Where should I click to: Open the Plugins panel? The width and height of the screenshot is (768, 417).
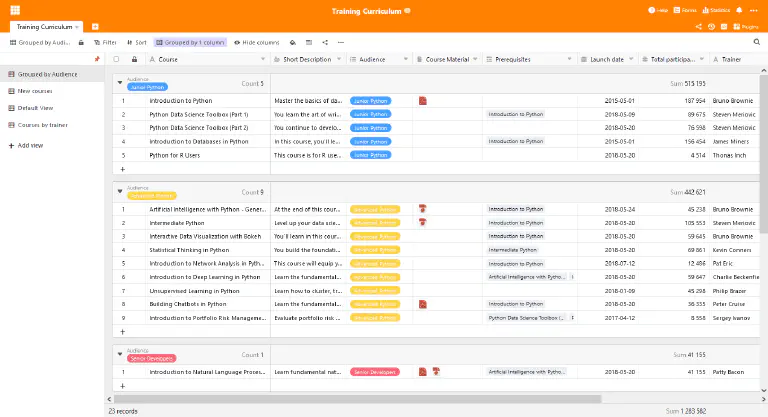(x=745, y=27)
